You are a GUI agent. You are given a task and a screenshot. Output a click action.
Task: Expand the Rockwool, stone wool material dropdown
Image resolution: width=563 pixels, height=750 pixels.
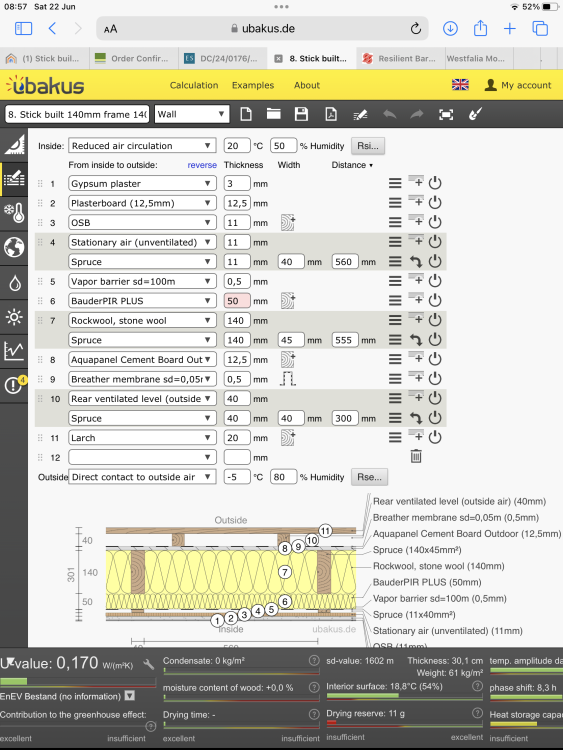[x=142, y=320]
